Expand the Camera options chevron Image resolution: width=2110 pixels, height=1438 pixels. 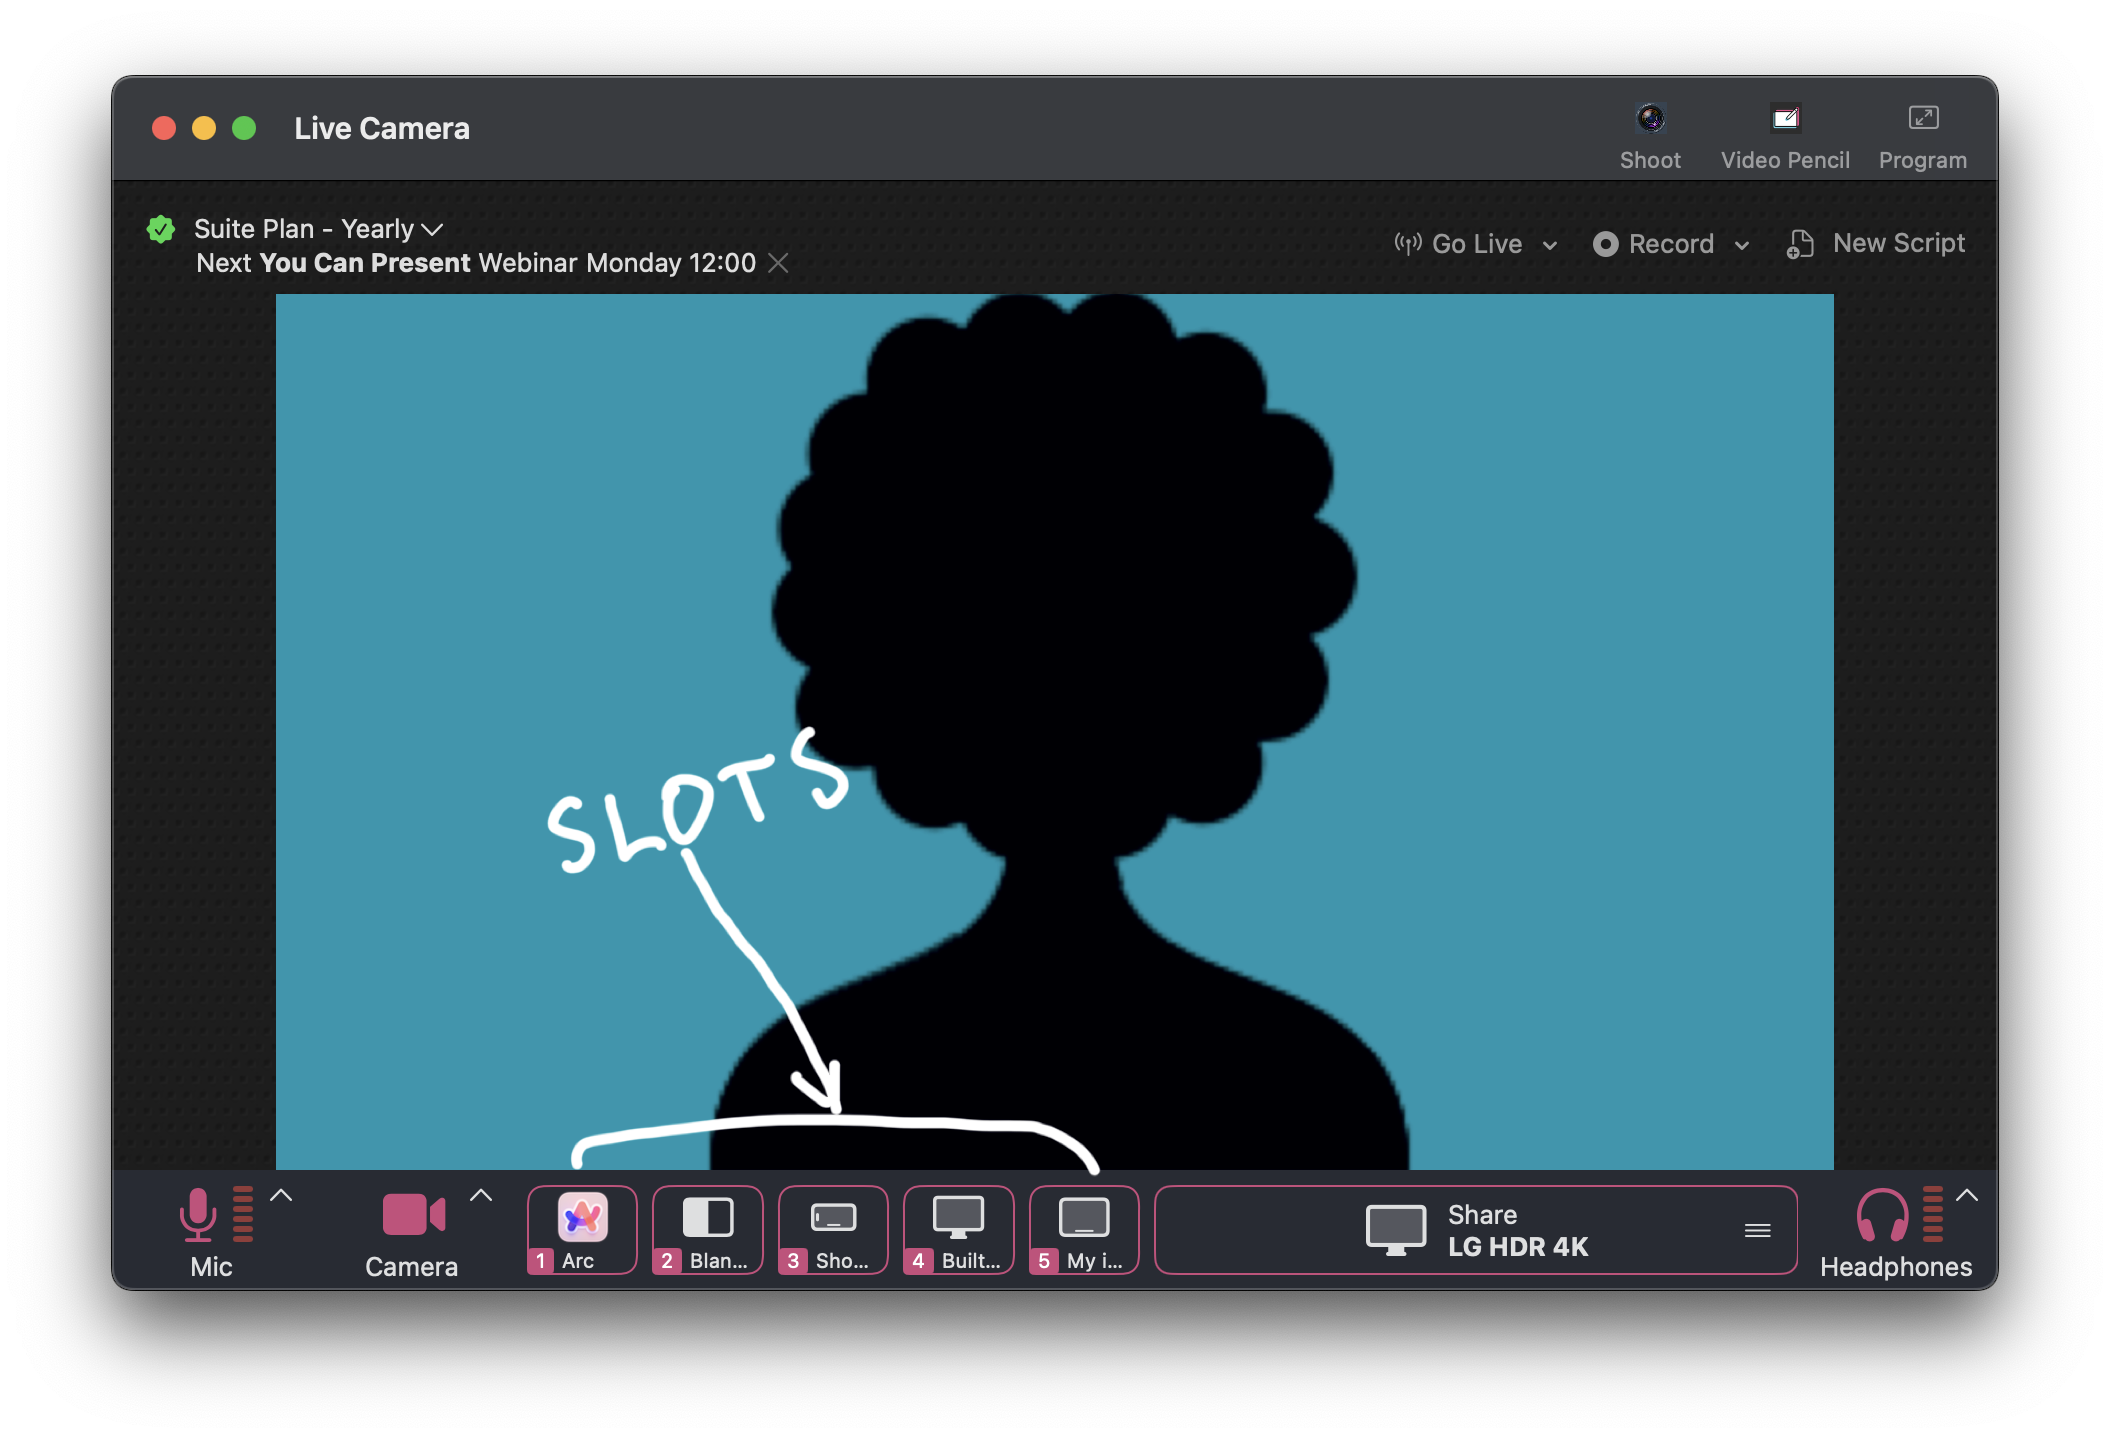[481, 1195]
